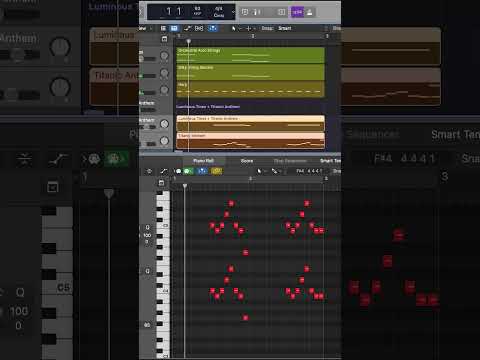480x360 pixels.
Task: Click the leftmost icon in Piano Roll toolbar
Action: point(149,171)
